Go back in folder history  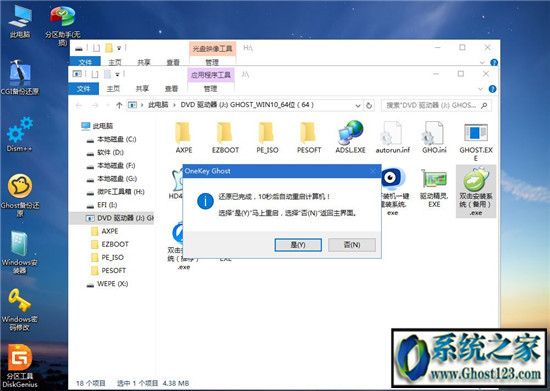pyautogui.click(x=79, y=105)
